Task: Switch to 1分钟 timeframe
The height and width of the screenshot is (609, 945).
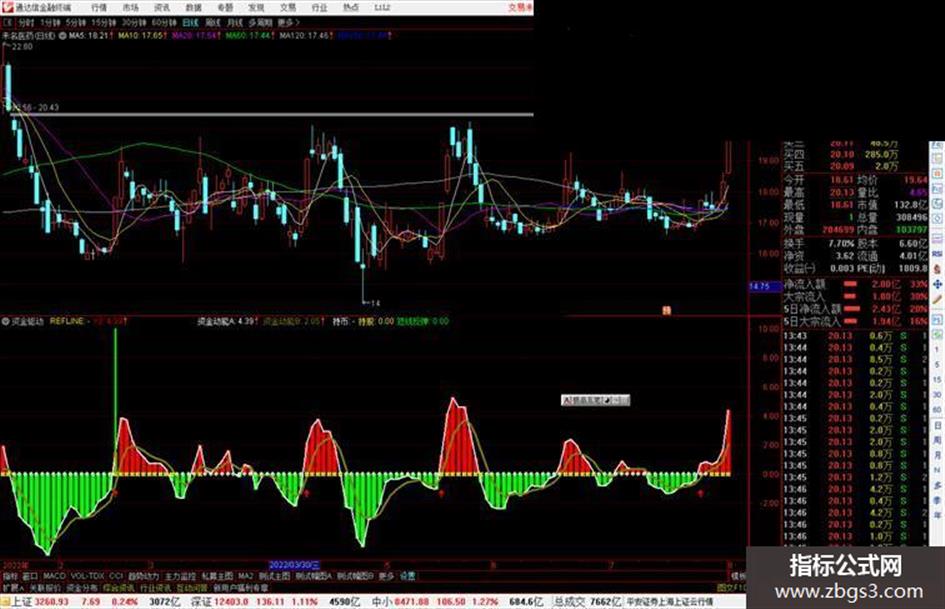Action: coord(50,22)
